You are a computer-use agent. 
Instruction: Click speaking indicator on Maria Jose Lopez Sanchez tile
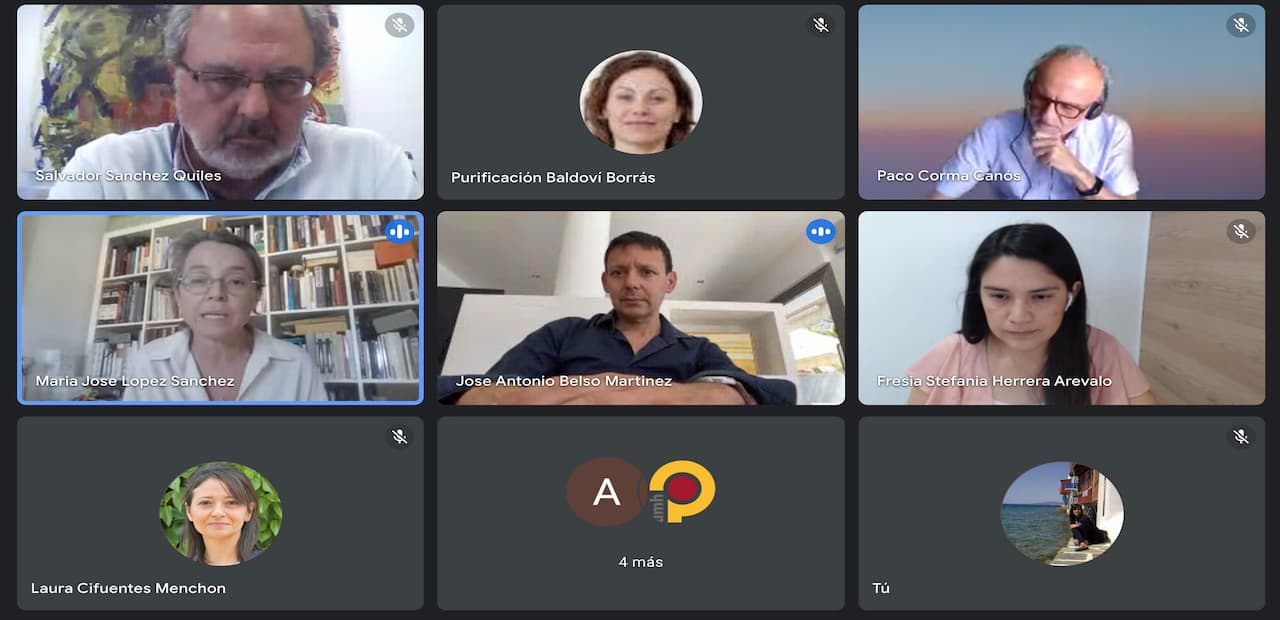tap(400, 232)
